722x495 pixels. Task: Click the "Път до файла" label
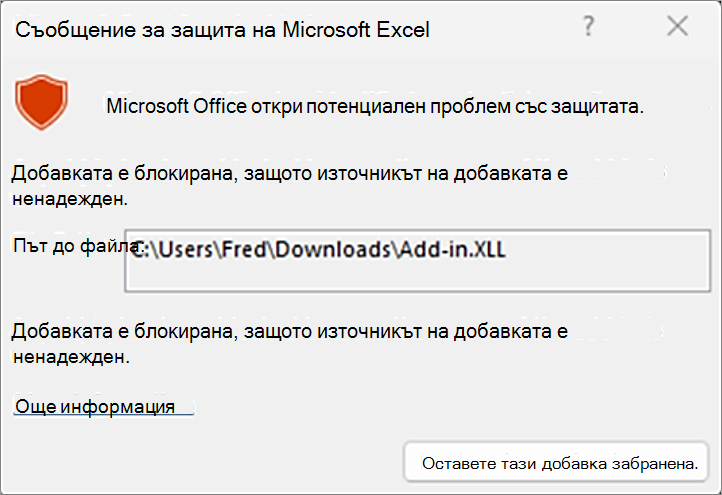(x=74, y=245)
